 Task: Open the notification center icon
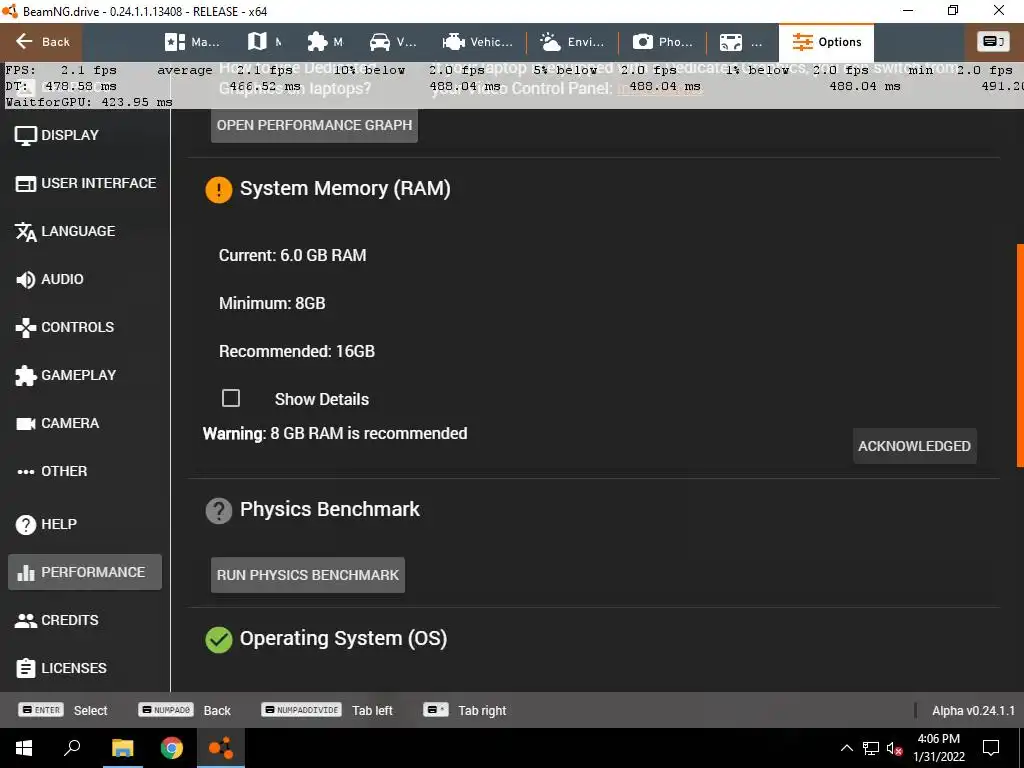(991, 748)
